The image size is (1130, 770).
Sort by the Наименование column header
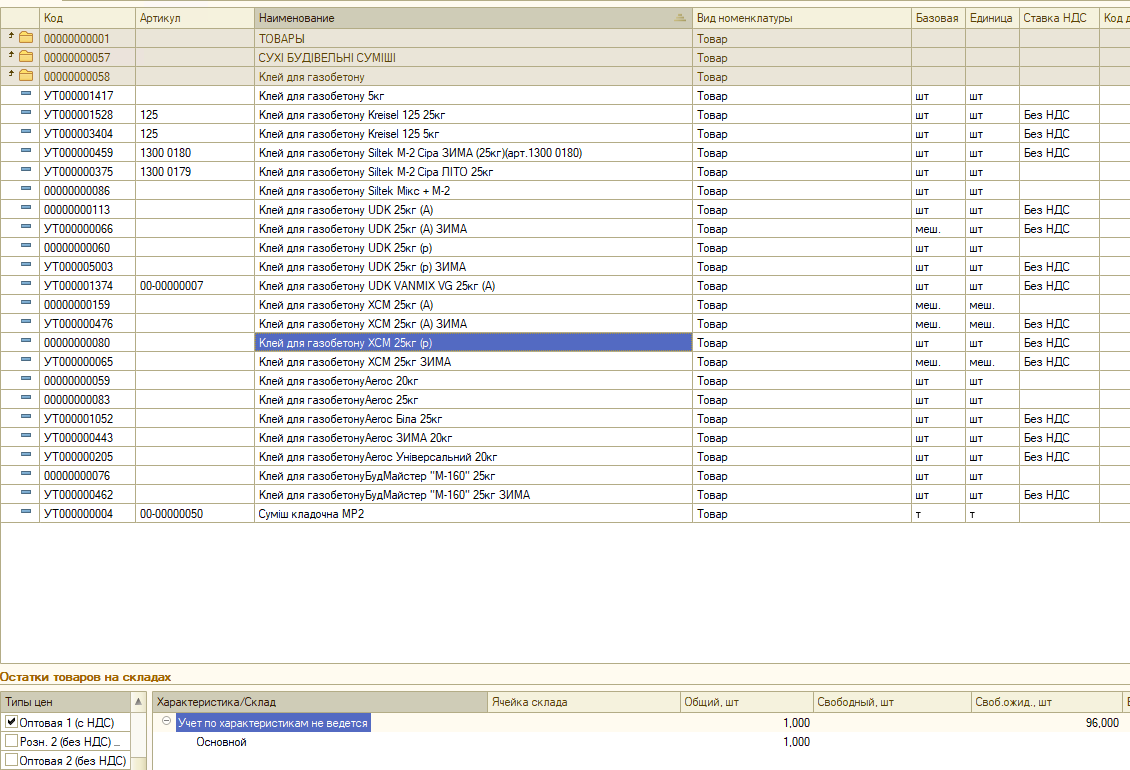pos(473,18)
